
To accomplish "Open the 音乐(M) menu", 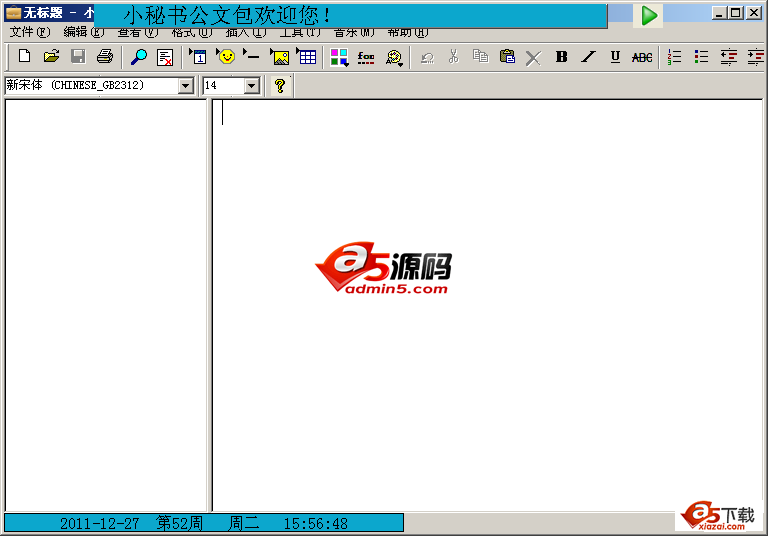I will [354, 33].
